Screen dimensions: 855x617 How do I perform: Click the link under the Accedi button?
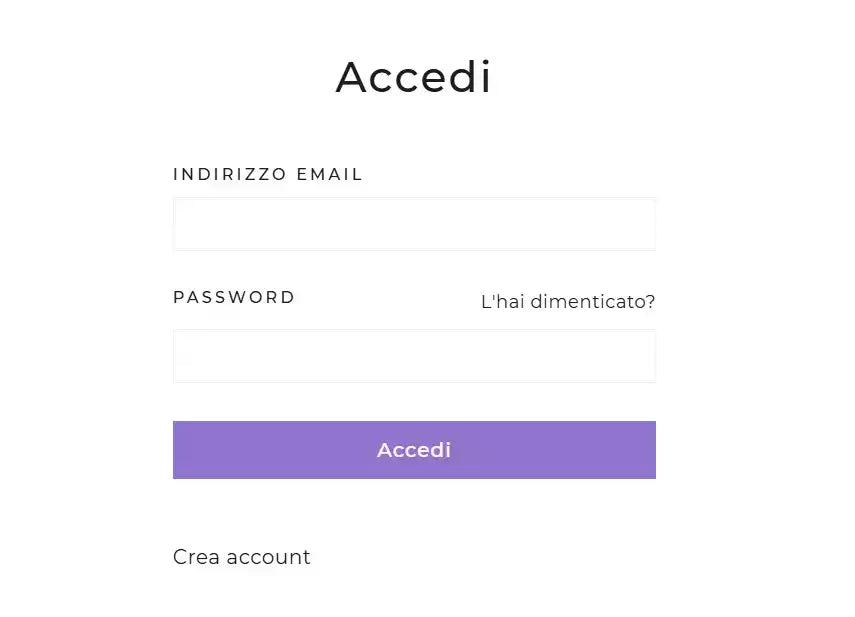point(242,557)
